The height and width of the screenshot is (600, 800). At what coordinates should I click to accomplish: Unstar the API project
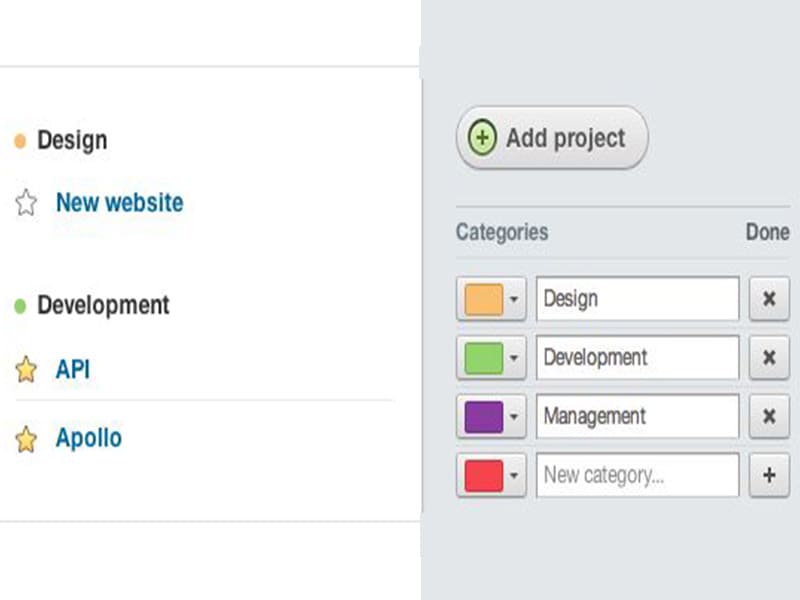click(26, 368)
